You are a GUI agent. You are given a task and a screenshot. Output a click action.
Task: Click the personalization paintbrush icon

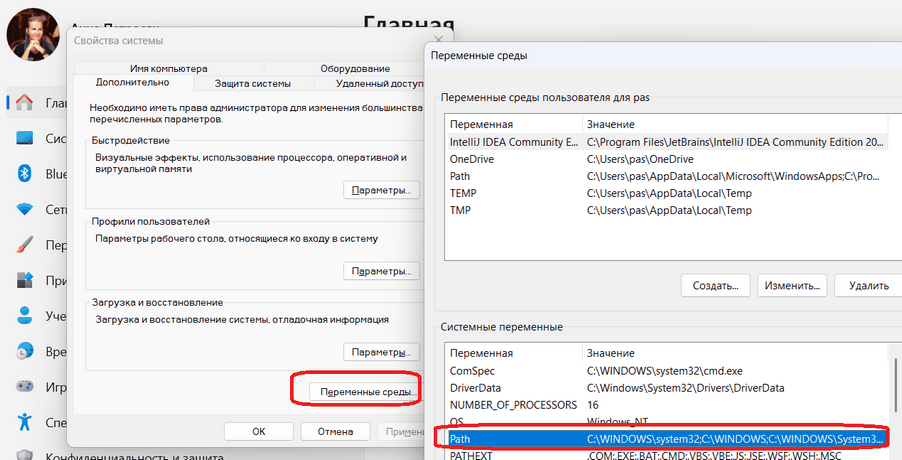coord(24,246)
